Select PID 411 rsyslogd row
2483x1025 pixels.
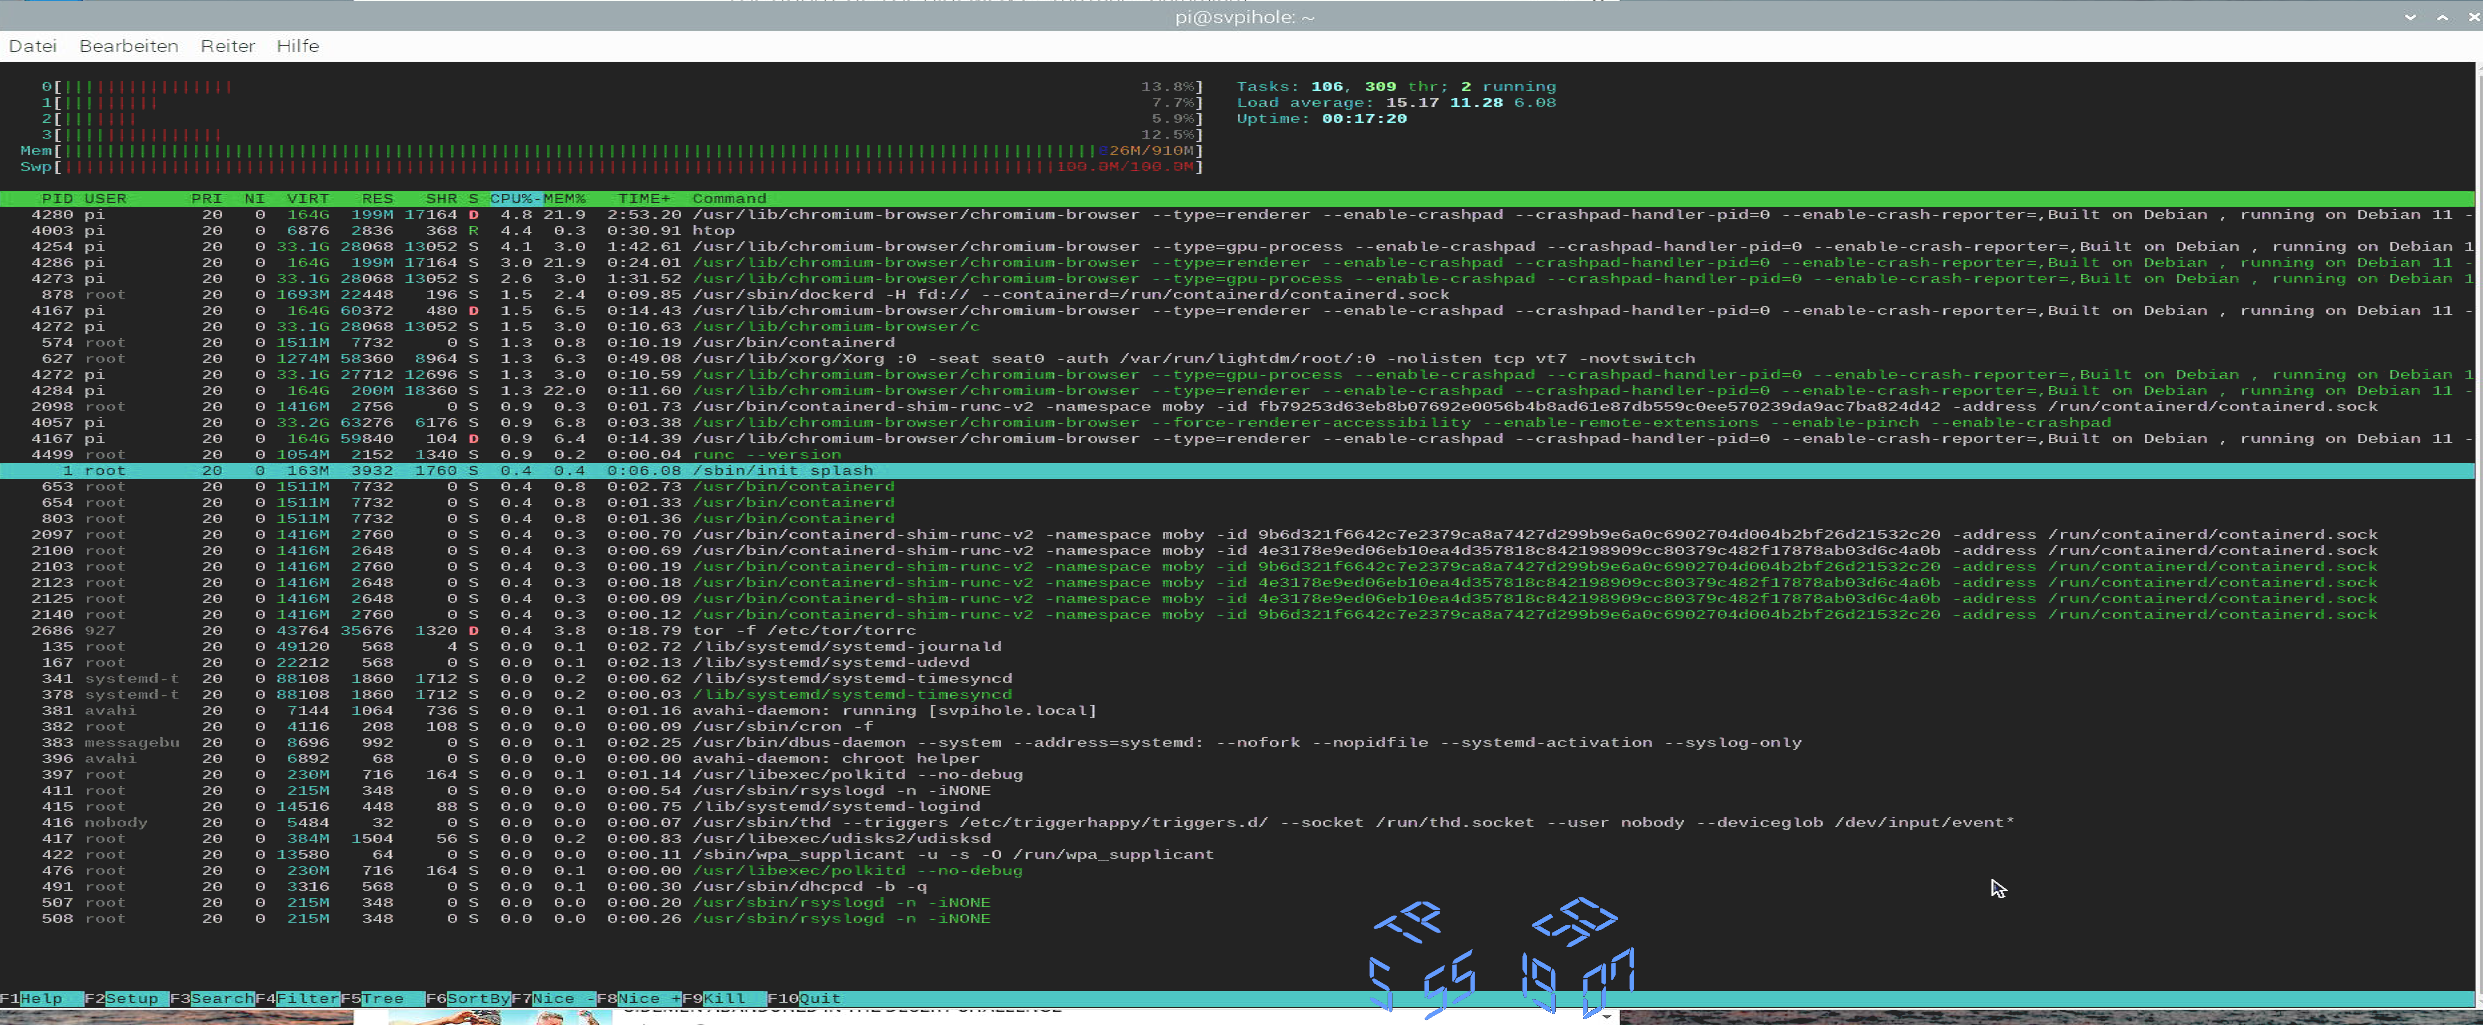click(1237, 790)
